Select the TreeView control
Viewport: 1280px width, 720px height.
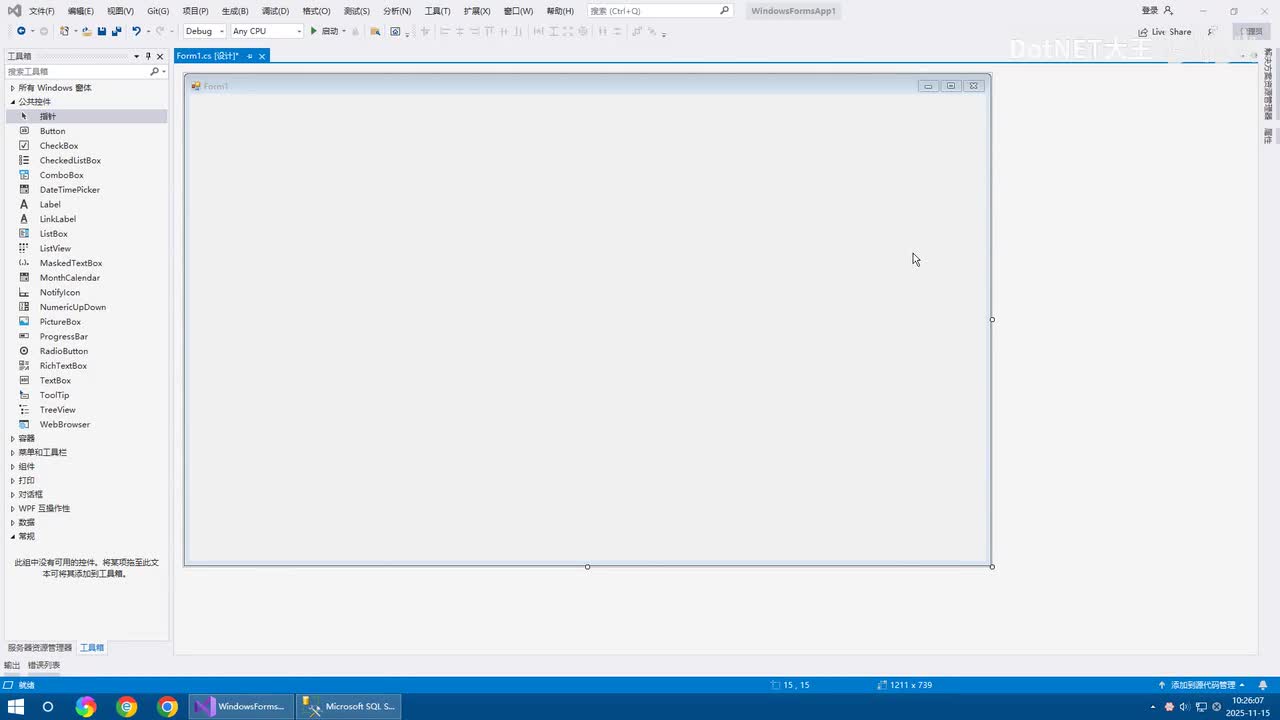click(x=86, y=410)
